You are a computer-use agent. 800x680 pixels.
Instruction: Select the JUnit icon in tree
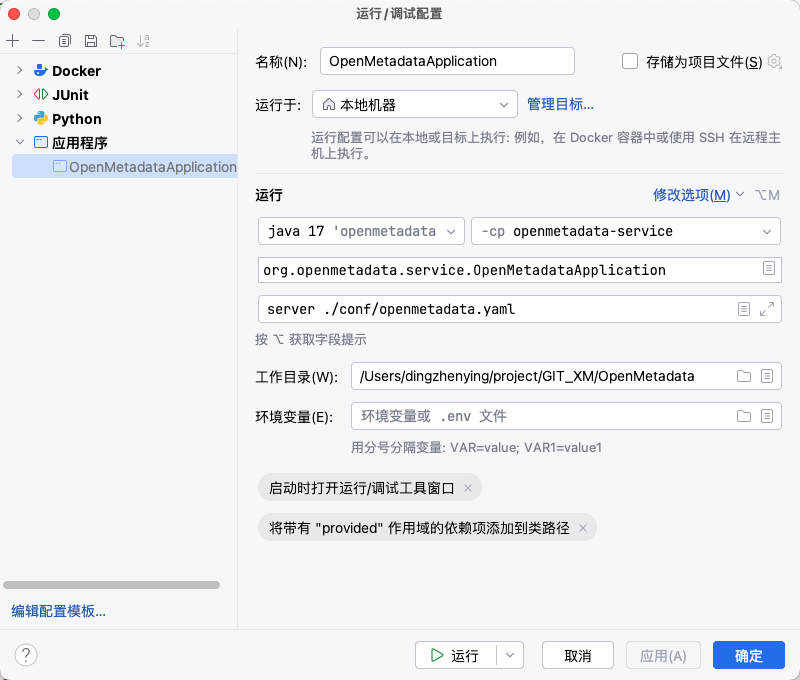pyautogui.click(x=41, y=94)
